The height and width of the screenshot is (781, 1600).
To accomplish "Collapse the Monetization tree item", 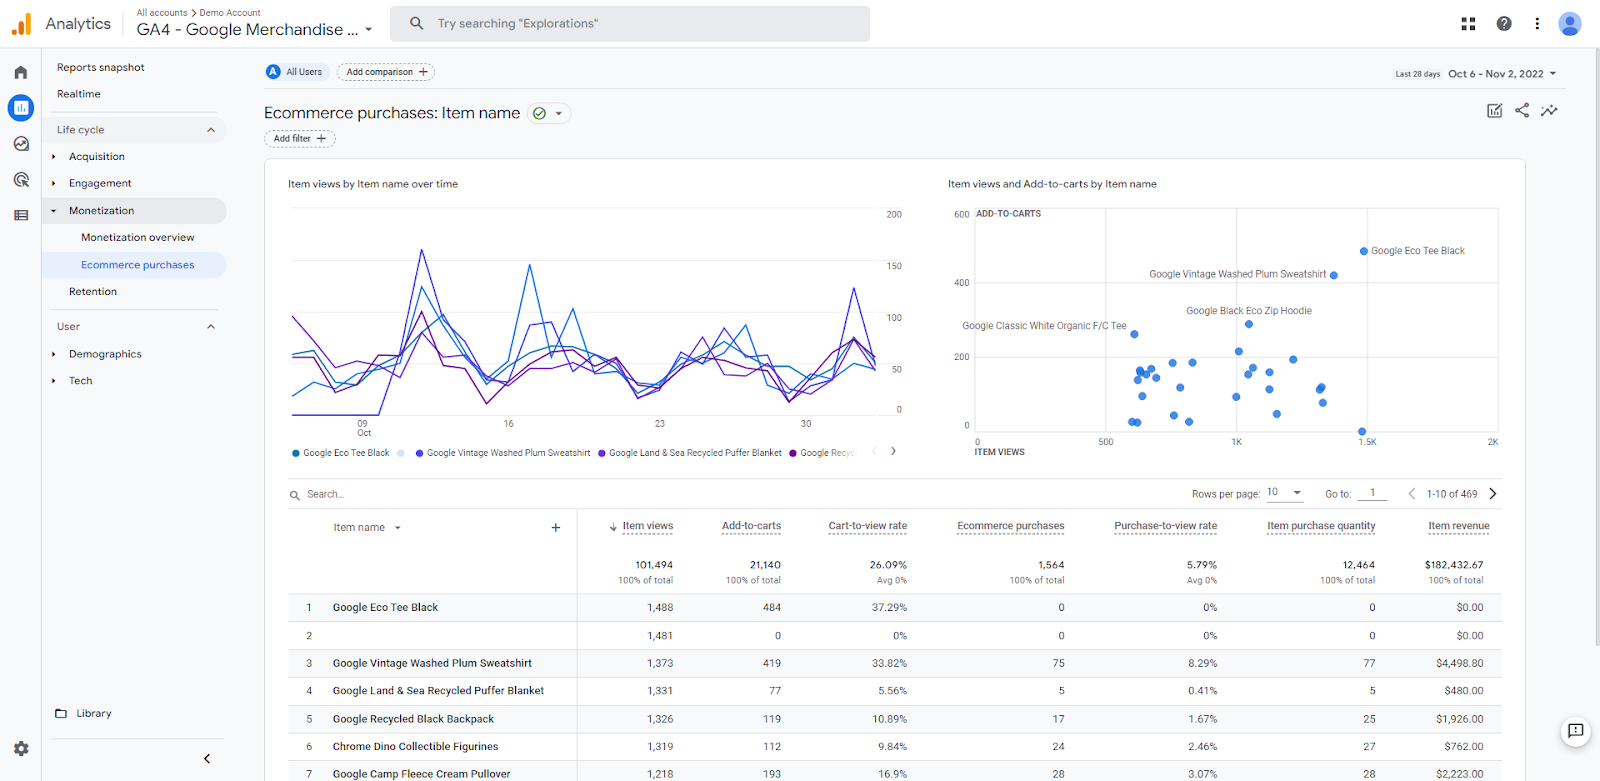I will (x=54, y=211).
